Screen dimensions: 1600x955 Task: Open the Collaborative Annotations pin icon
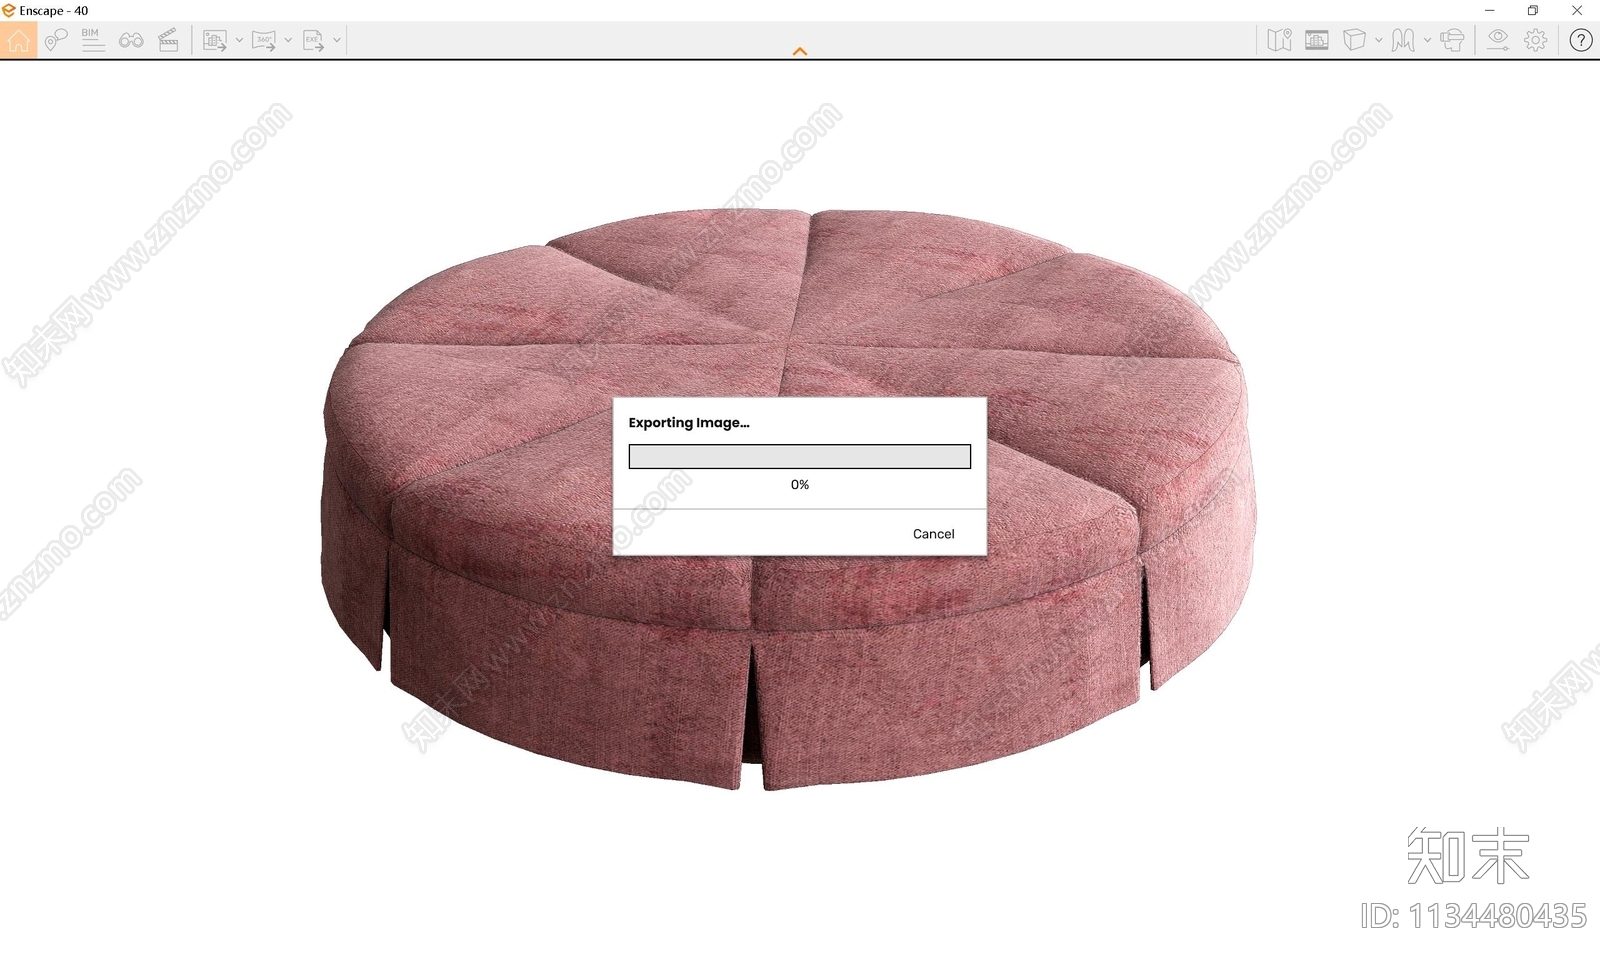pyautogui.click(x=56, y=40)
